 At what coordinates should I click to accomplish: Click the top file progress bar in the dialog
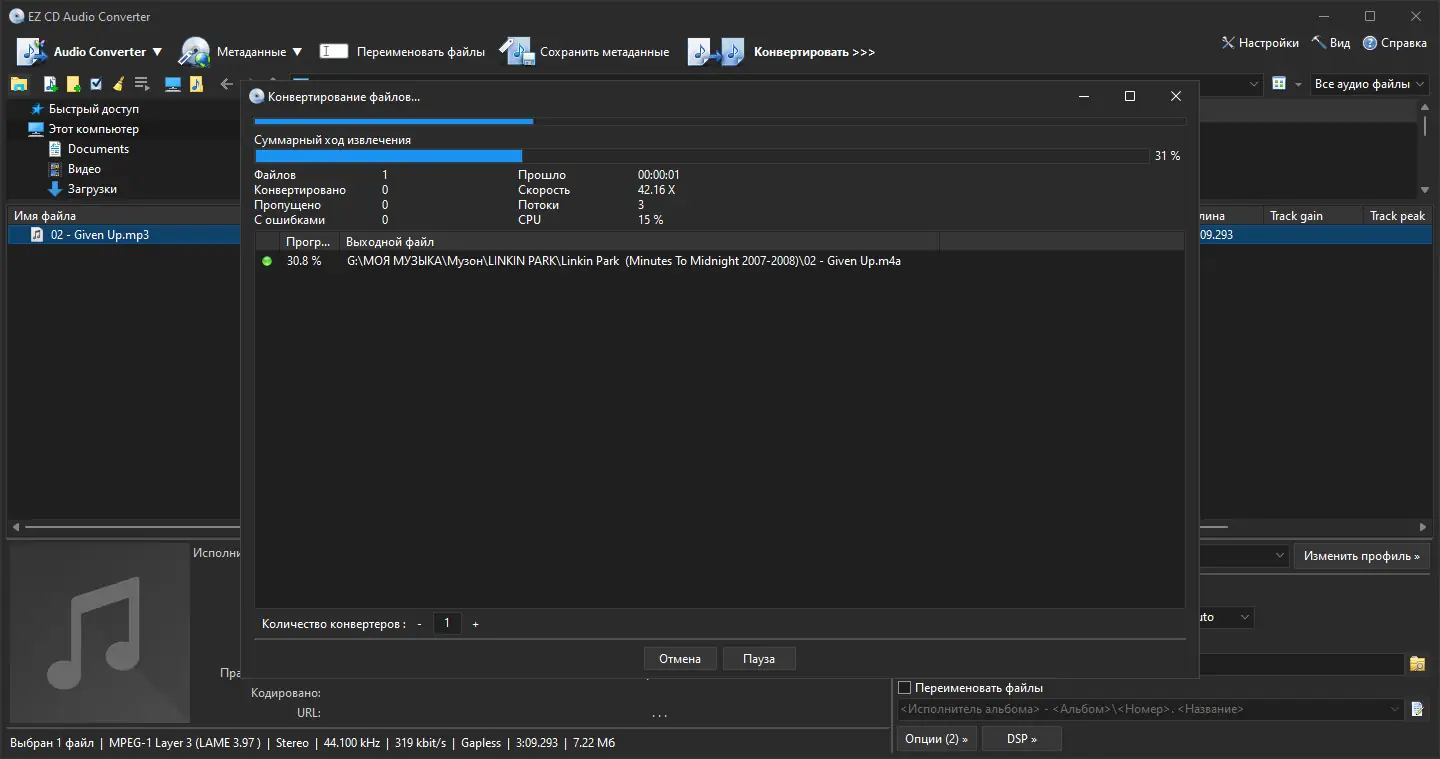(720, 121)
